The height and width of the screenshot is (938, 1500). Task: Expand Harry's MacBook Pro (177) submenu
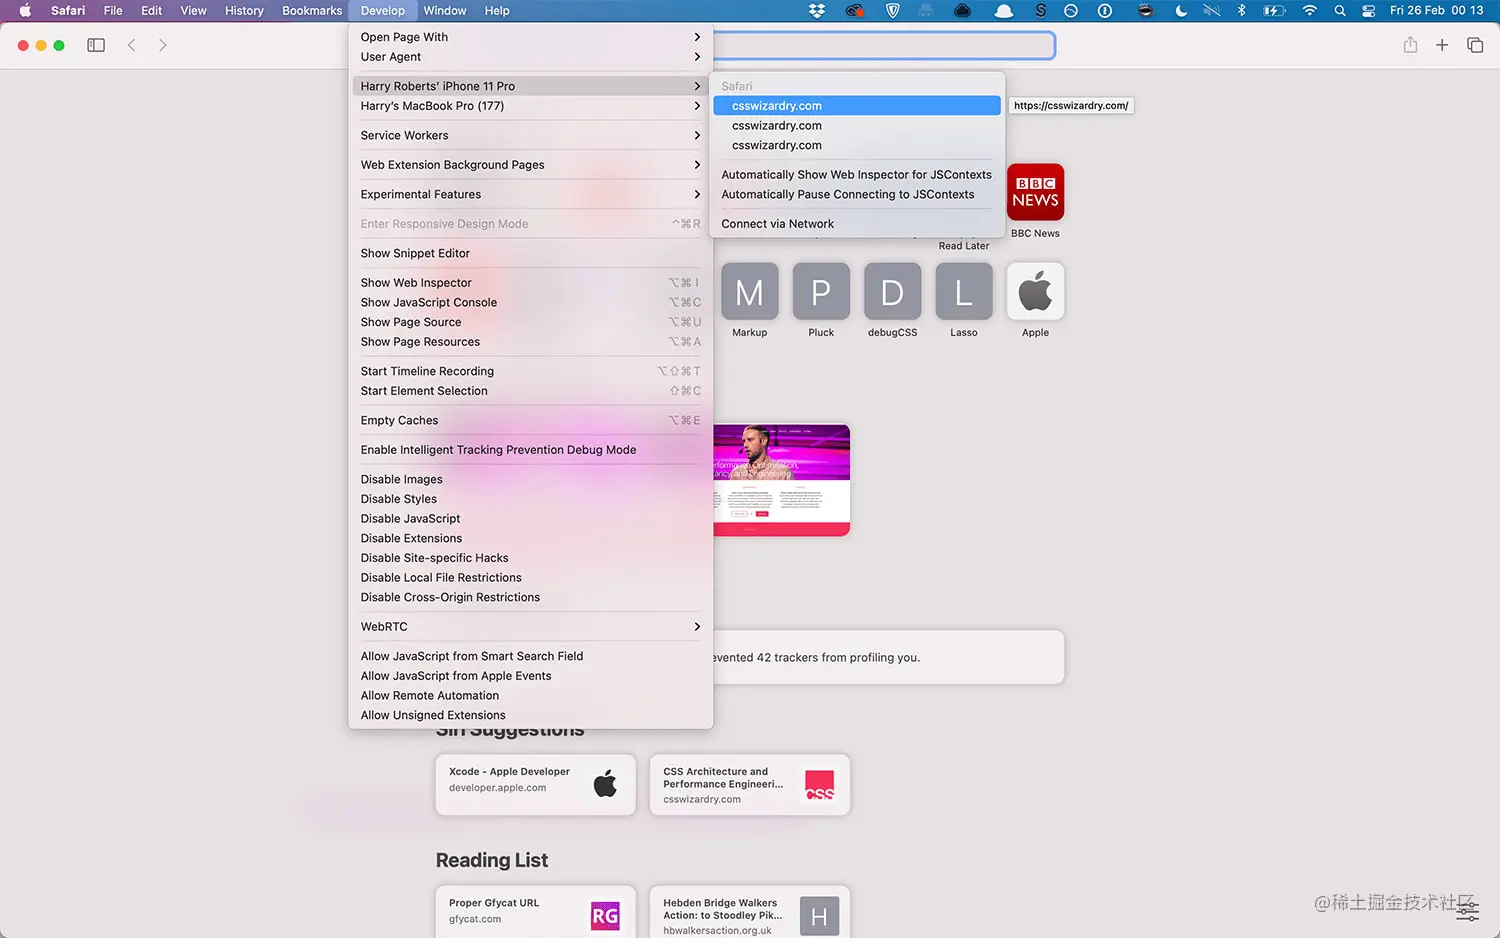(x=530, y=106)
